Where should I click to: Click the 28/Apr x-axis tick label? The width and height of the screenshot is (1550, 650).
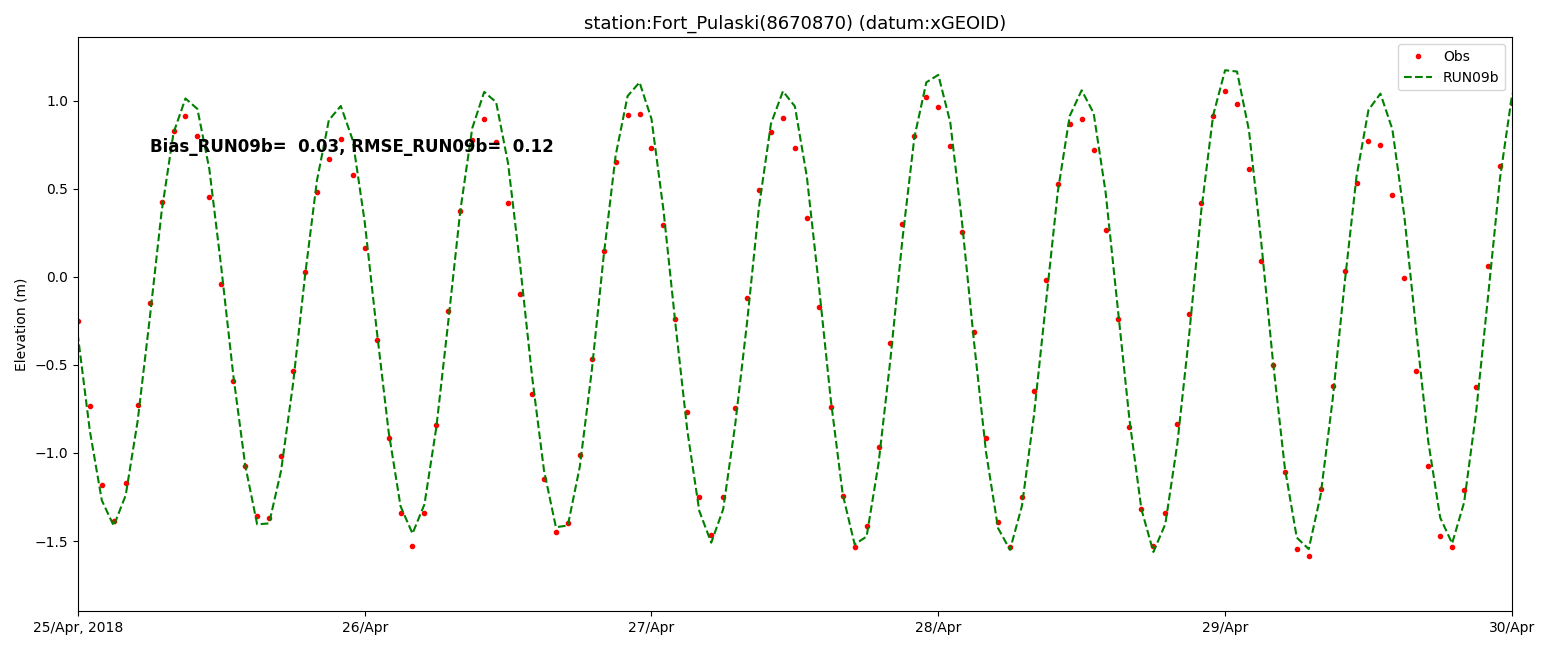click(938, 628)
